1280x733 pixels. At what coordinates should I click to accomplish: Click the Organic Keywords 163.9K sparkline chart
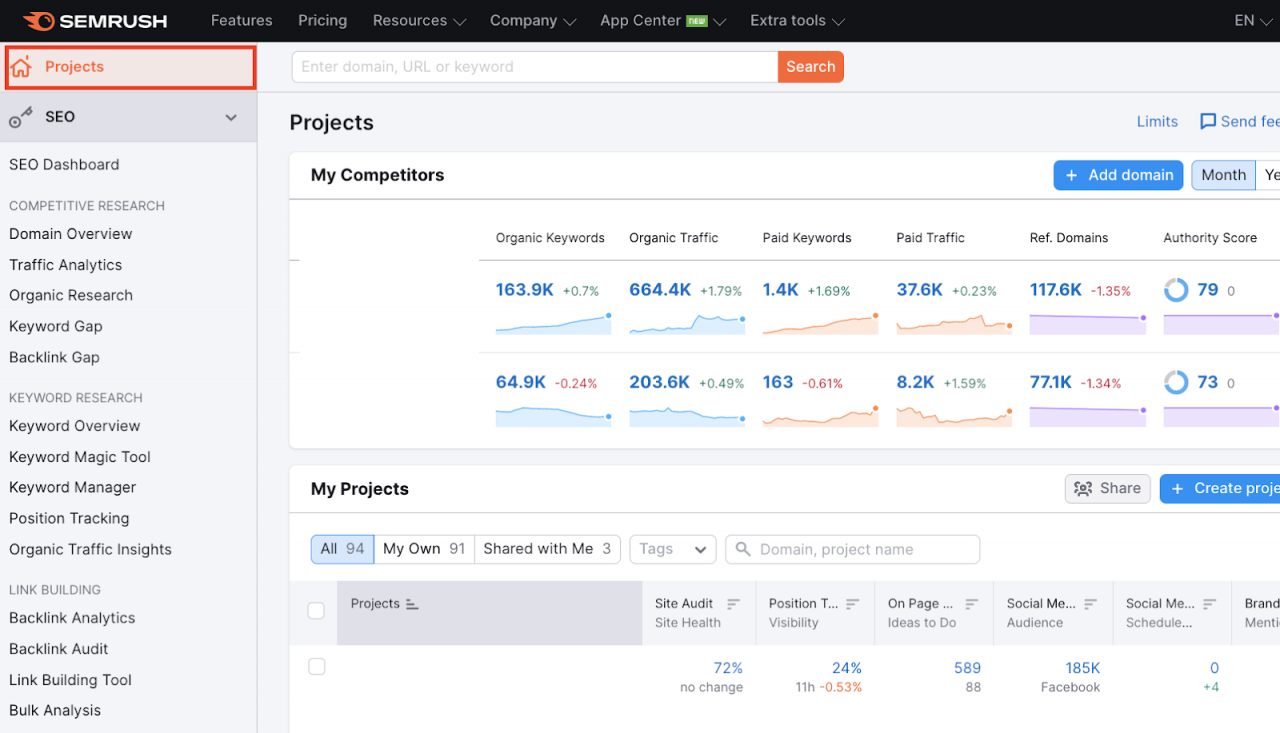click(x=553, y=324)
